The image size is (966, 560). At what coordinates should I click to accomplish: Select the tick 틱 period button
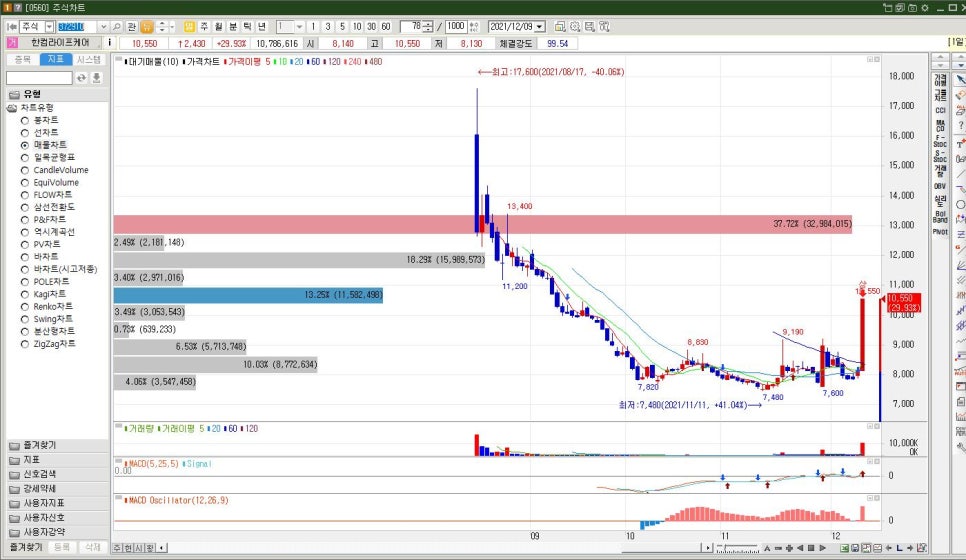coord(247,26)
